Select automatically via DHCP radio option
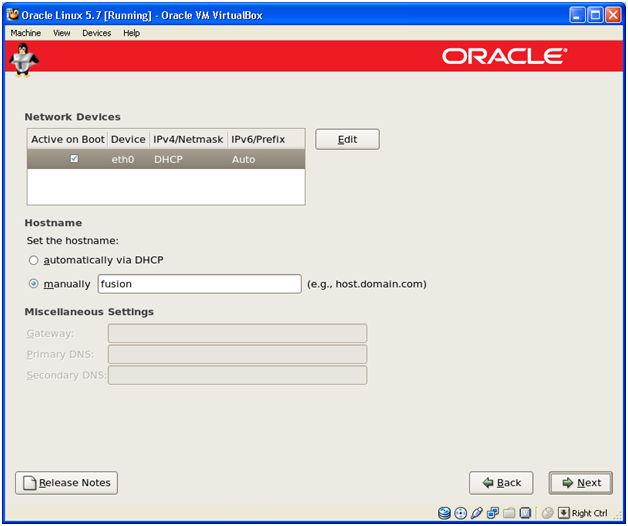The width and height of the screenshot is (628, 526). tap(34, 260)
